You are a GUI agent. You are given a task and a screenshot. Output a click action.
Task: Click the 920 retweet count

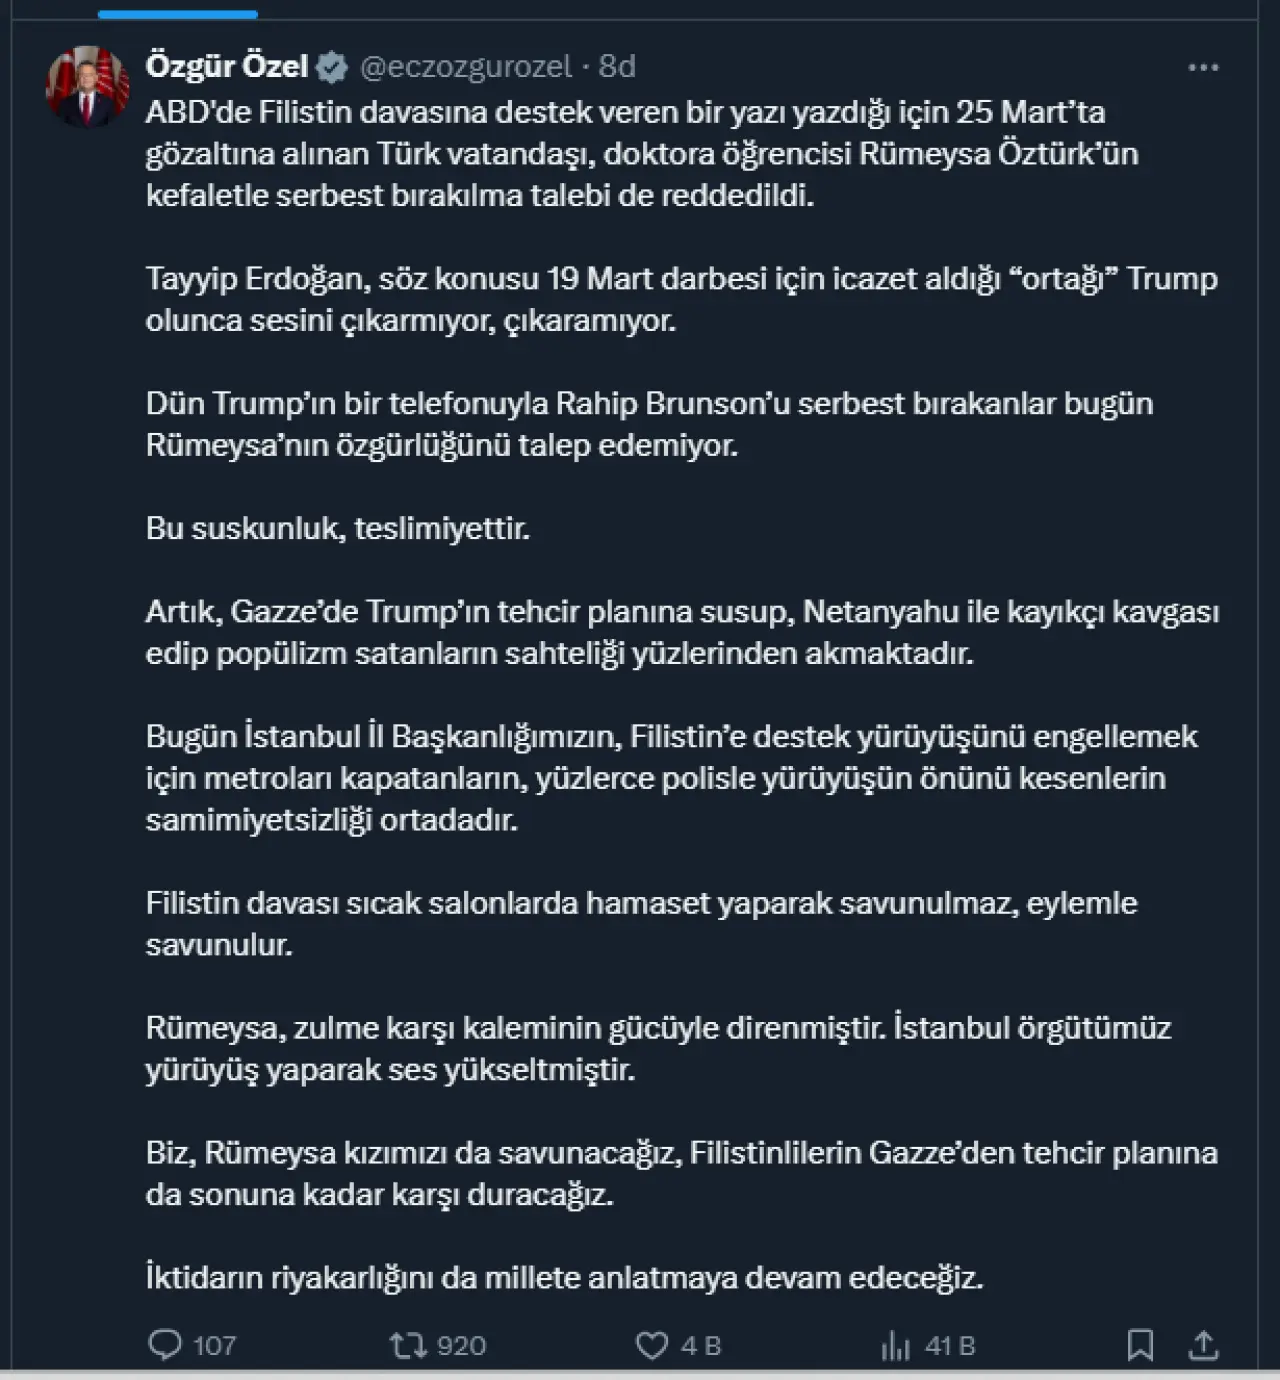[x=461, y=1346]
